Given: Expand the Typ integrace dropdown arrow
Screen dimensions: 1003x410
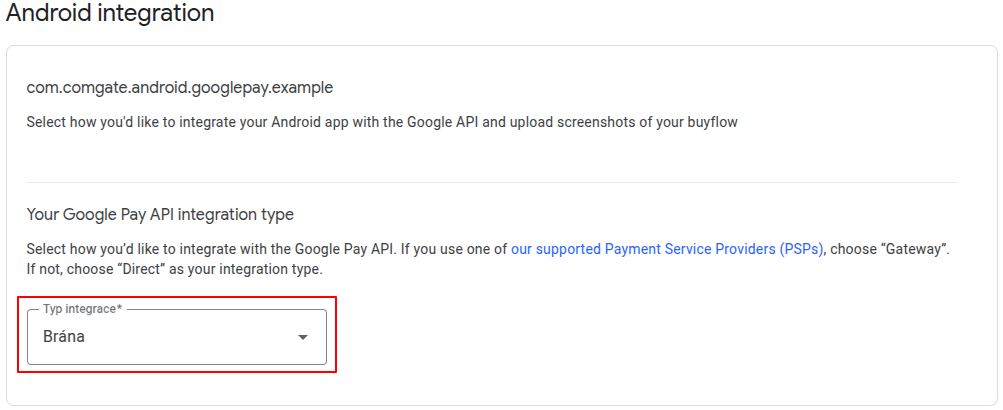Looking at the screenshot, I should 303,337.
